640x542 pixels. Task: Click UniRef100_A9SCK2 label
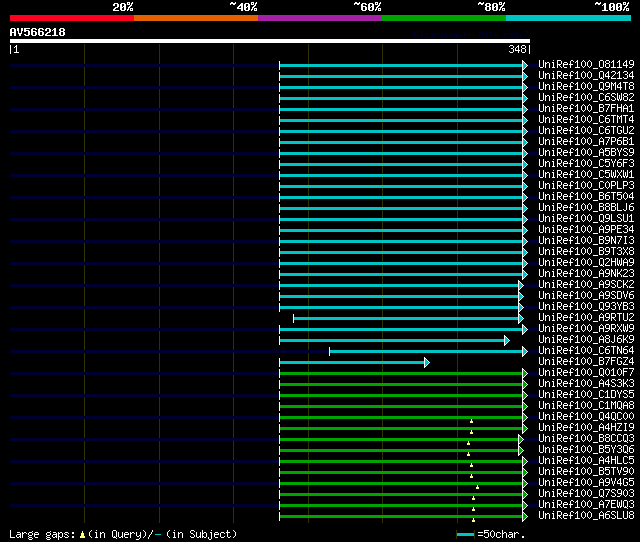point(586,285)
